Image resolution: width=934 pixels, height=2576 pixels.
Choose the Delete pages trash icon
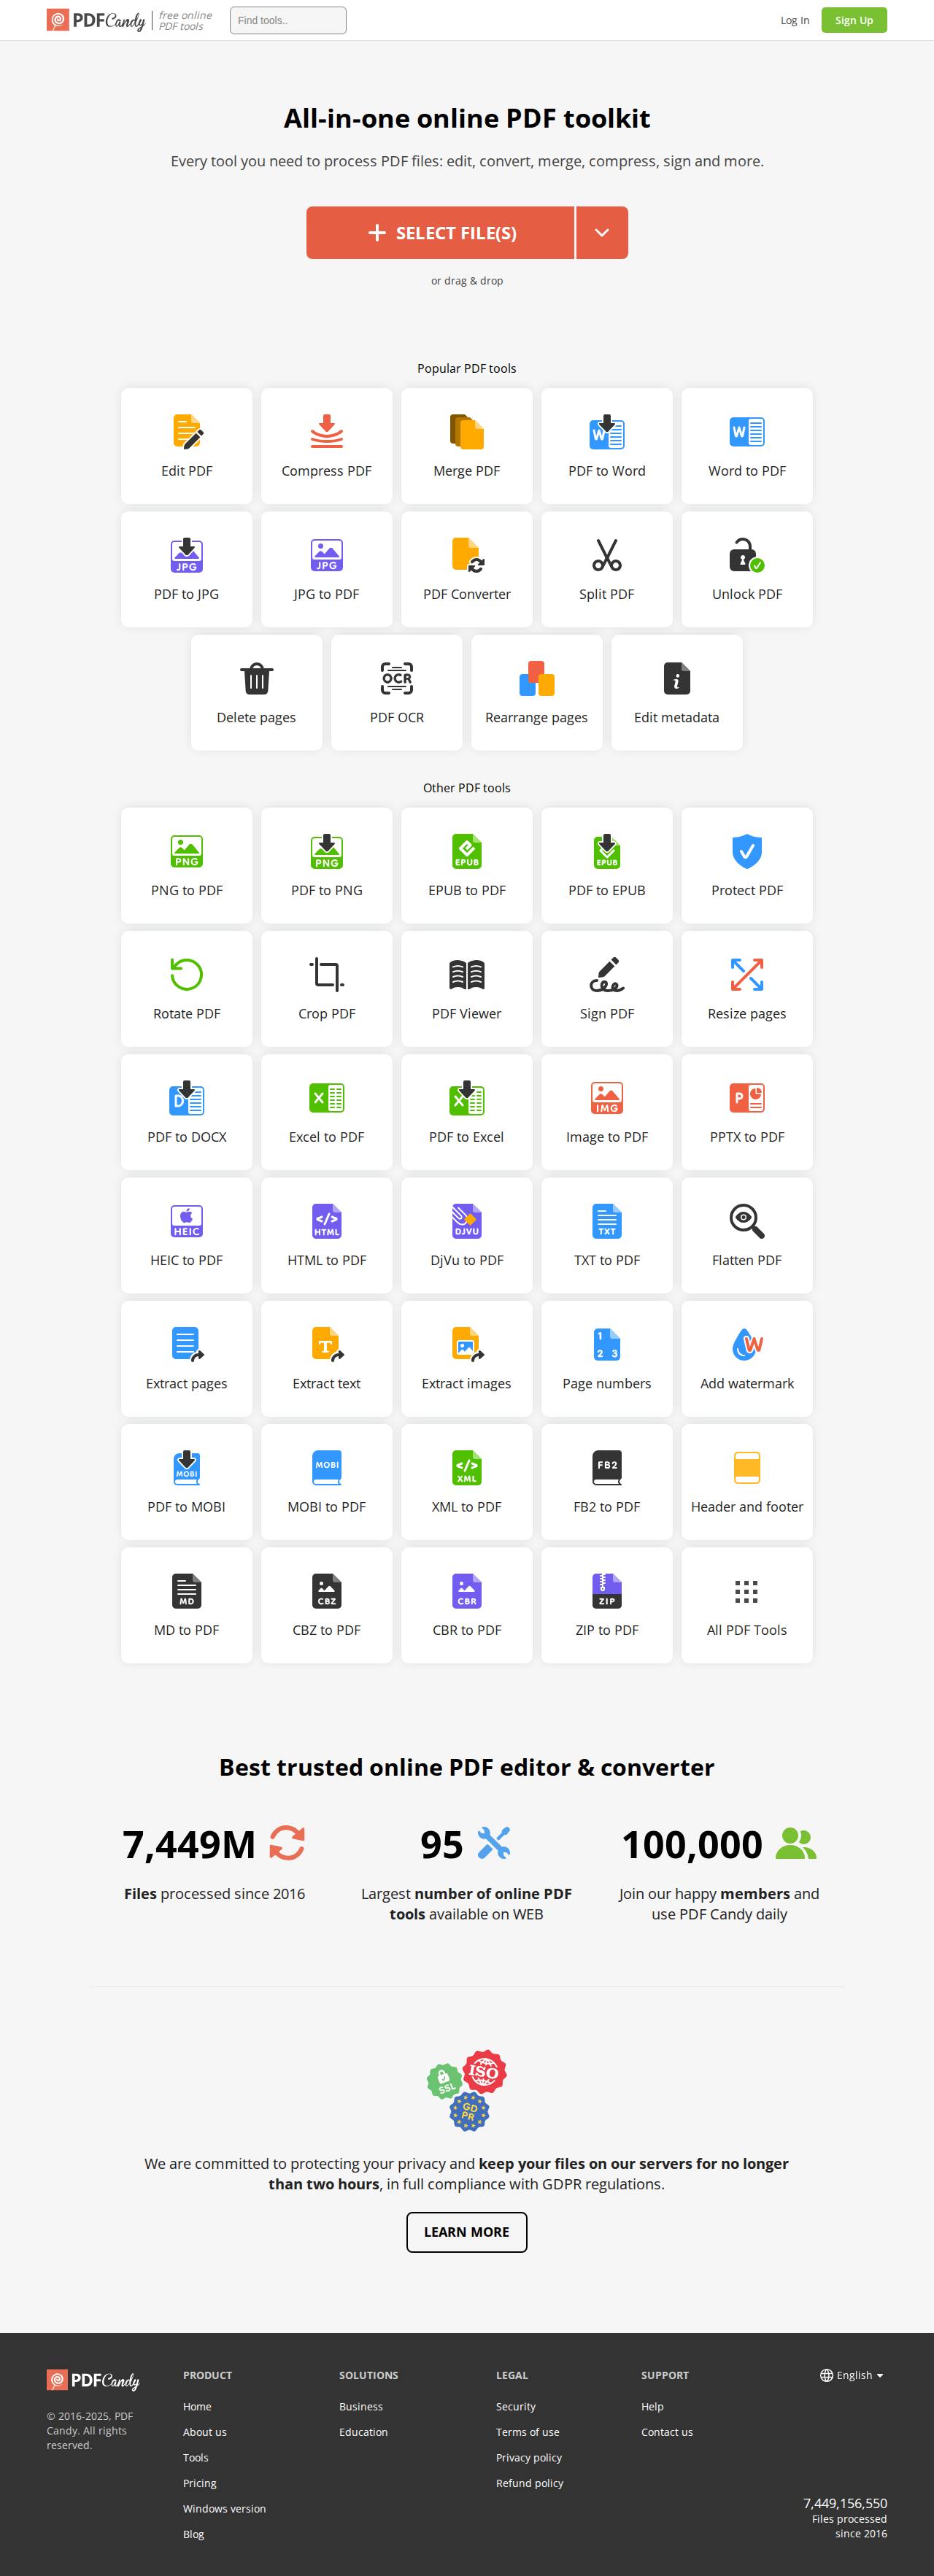(x=257, y=678)
